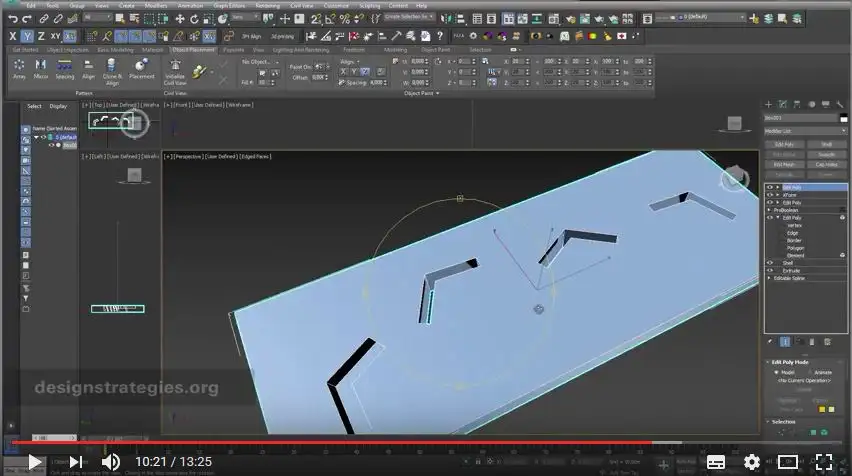Select the Unlink chain icon

click(x=58, y=19)
